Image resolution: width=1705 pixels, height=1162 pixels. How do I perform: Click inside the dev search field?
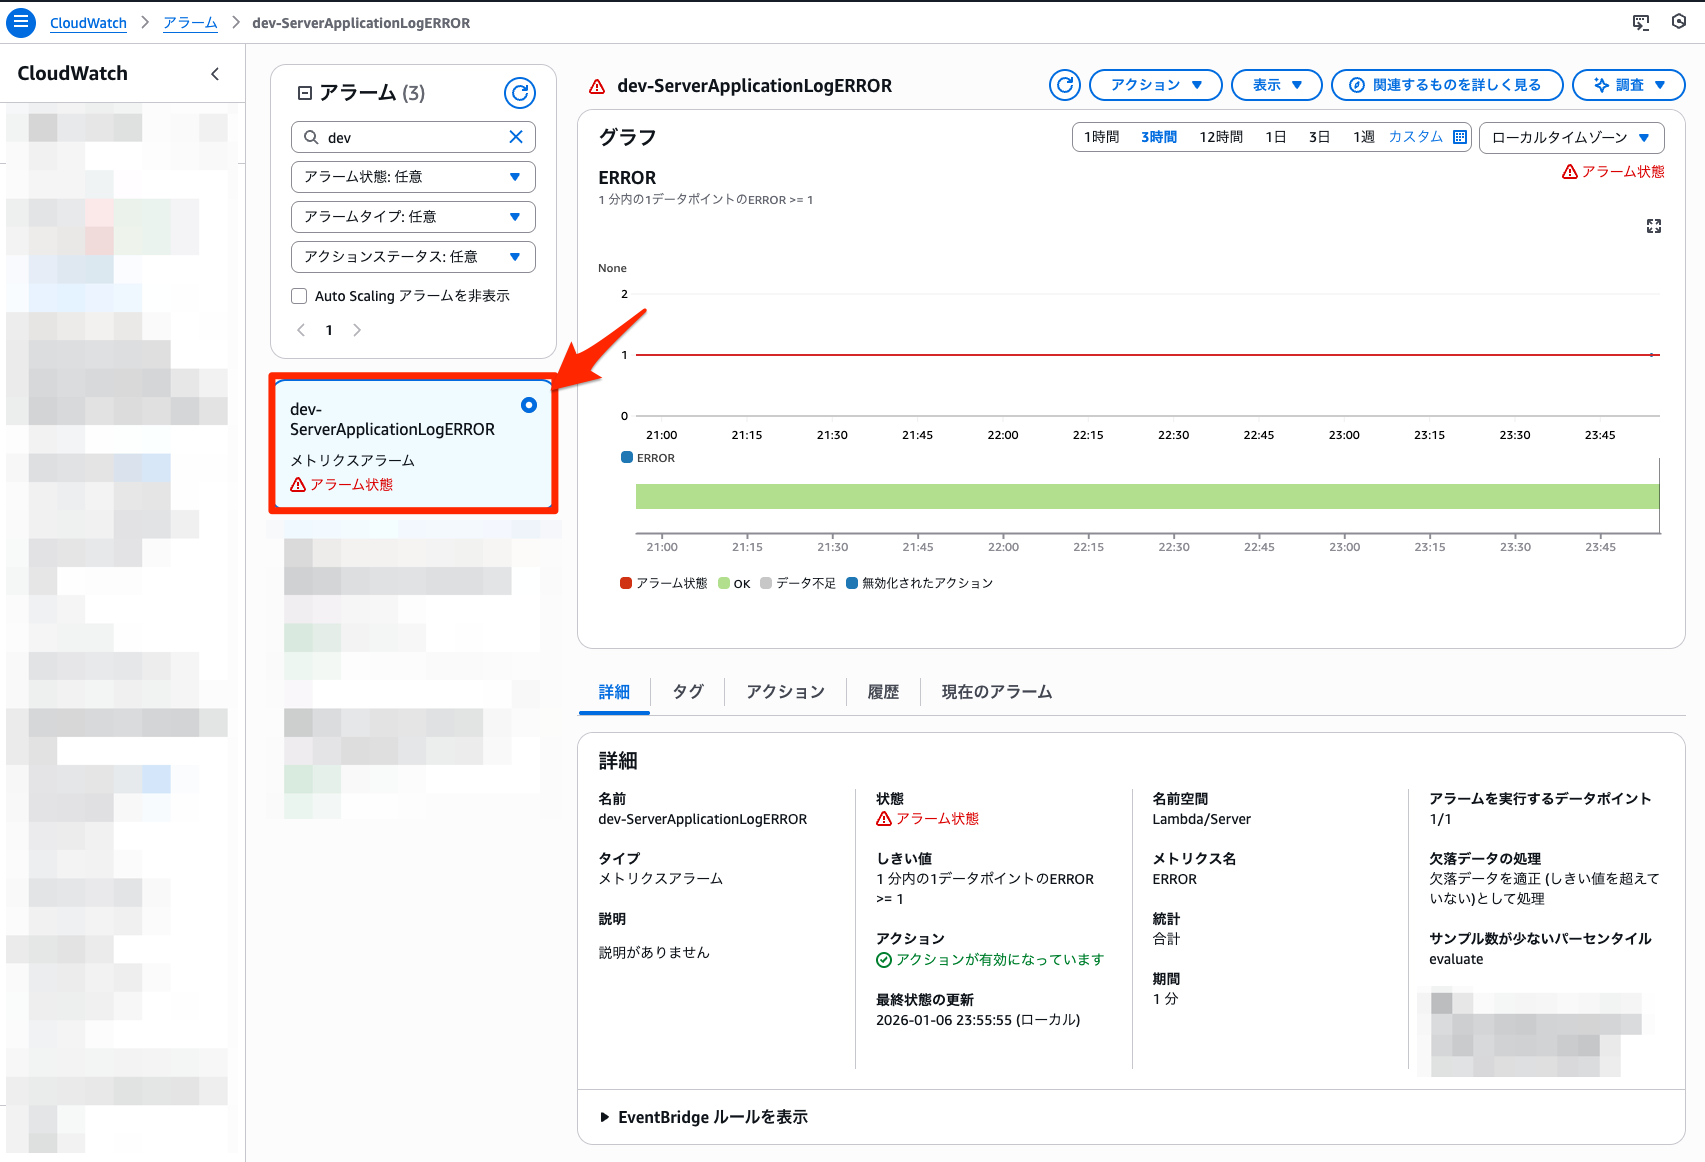(413, 137)
